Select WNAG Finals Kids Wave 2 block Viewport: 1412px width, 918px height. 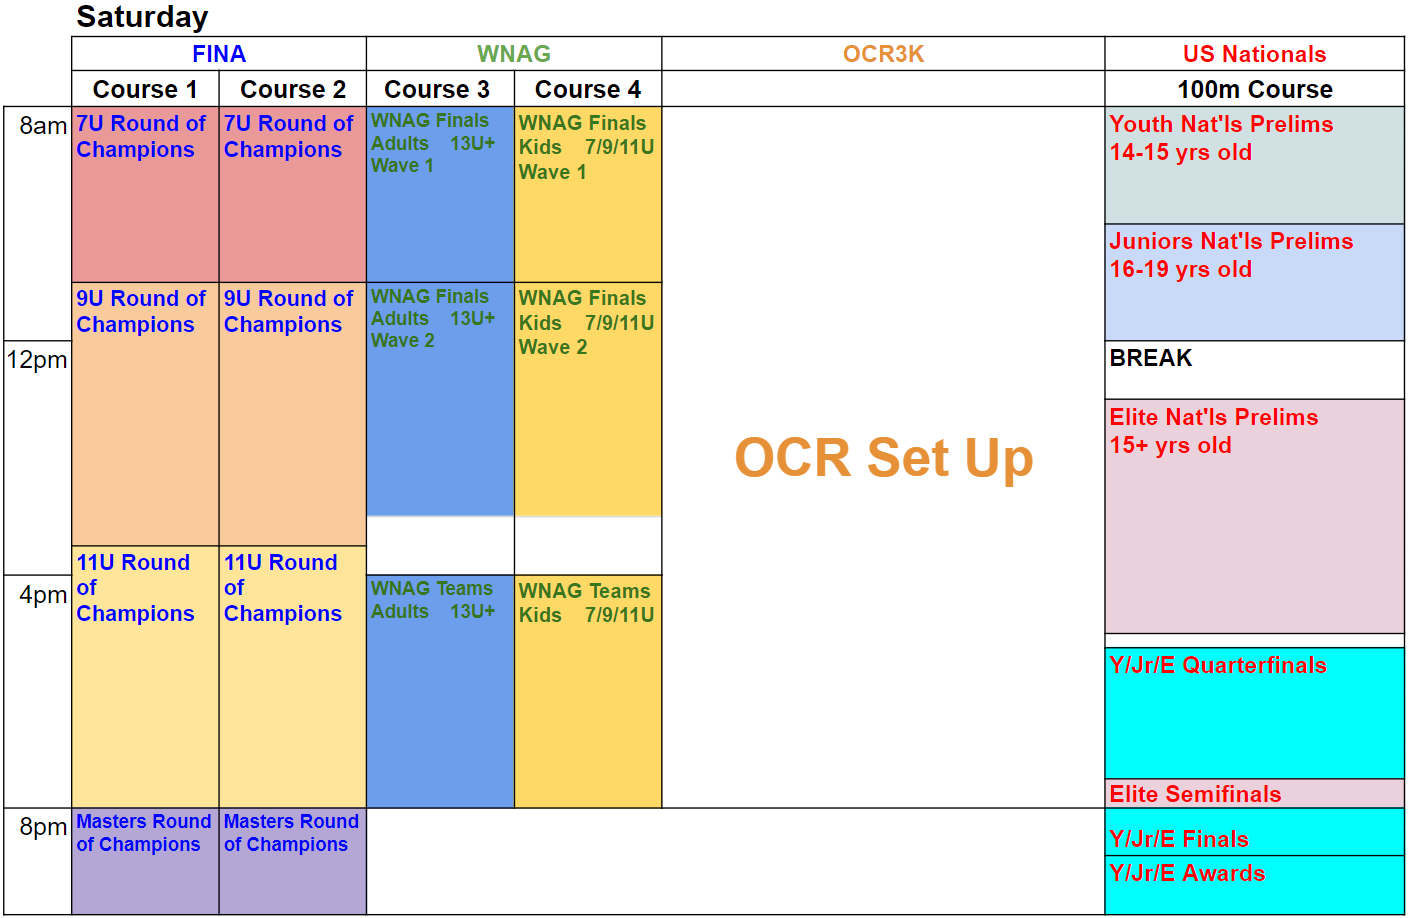point(588,399)
